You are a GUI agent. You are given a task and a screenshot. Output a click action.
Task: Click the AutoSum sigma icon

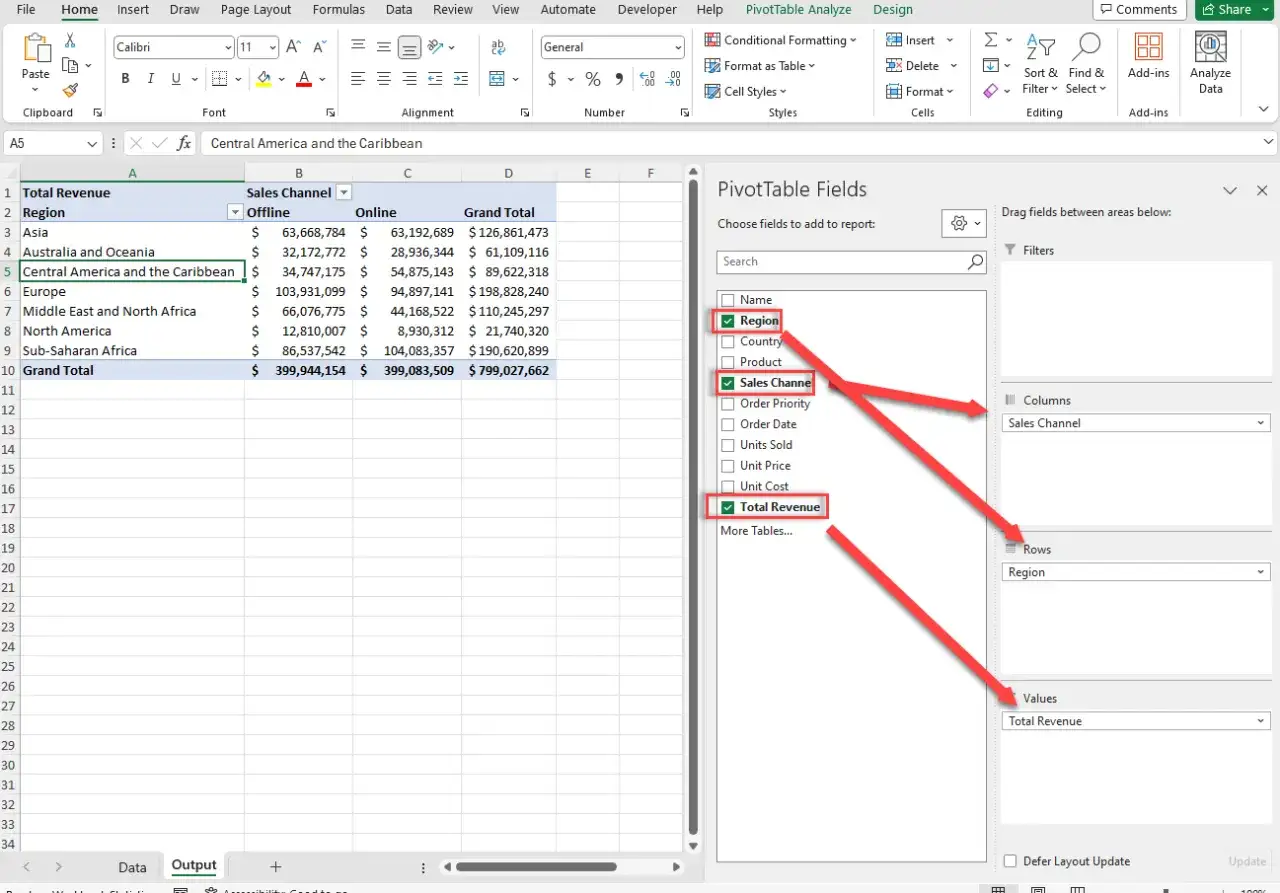pyautogui.click(x=991, y=40)
